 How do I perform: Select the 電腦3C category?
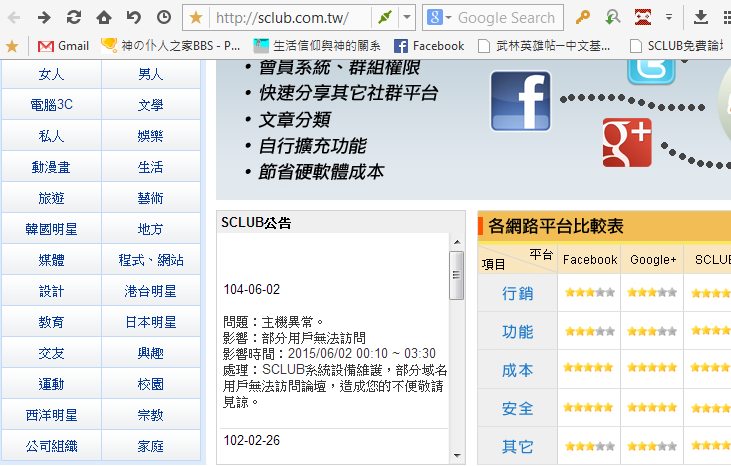click(x=51, y=105)
